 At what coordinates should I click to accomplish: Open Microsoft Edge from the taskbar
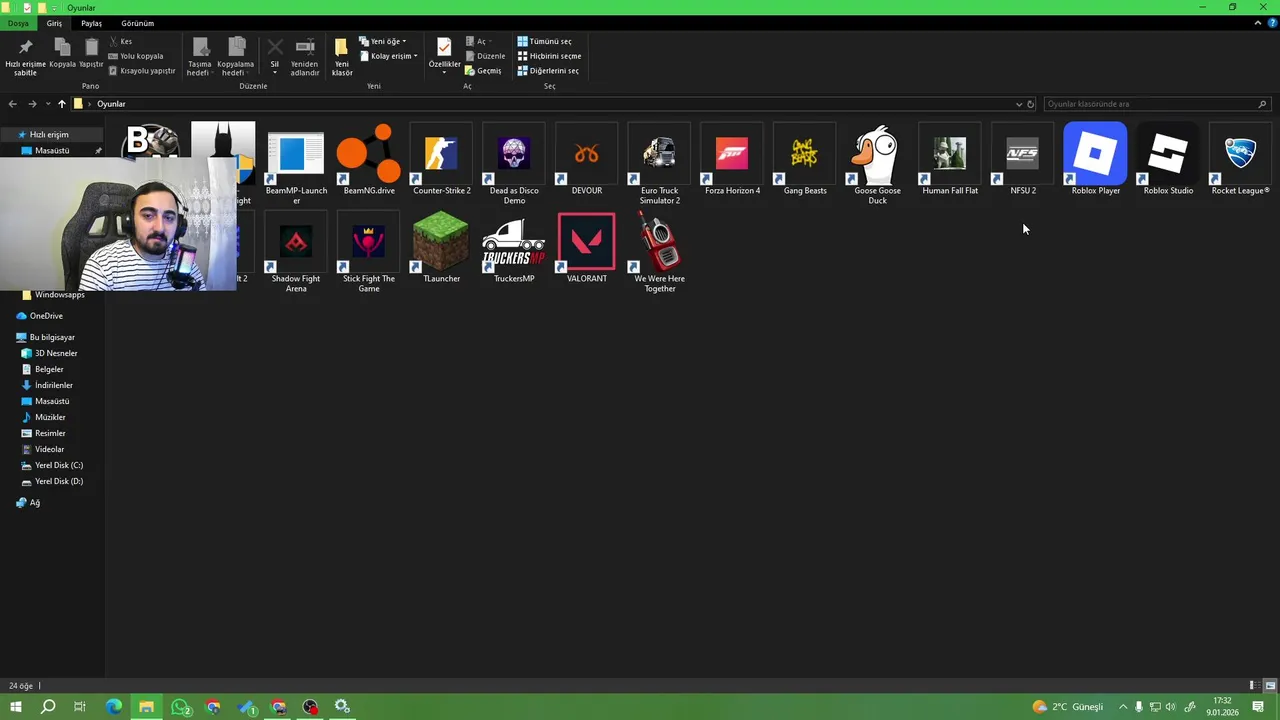point(114,707)
